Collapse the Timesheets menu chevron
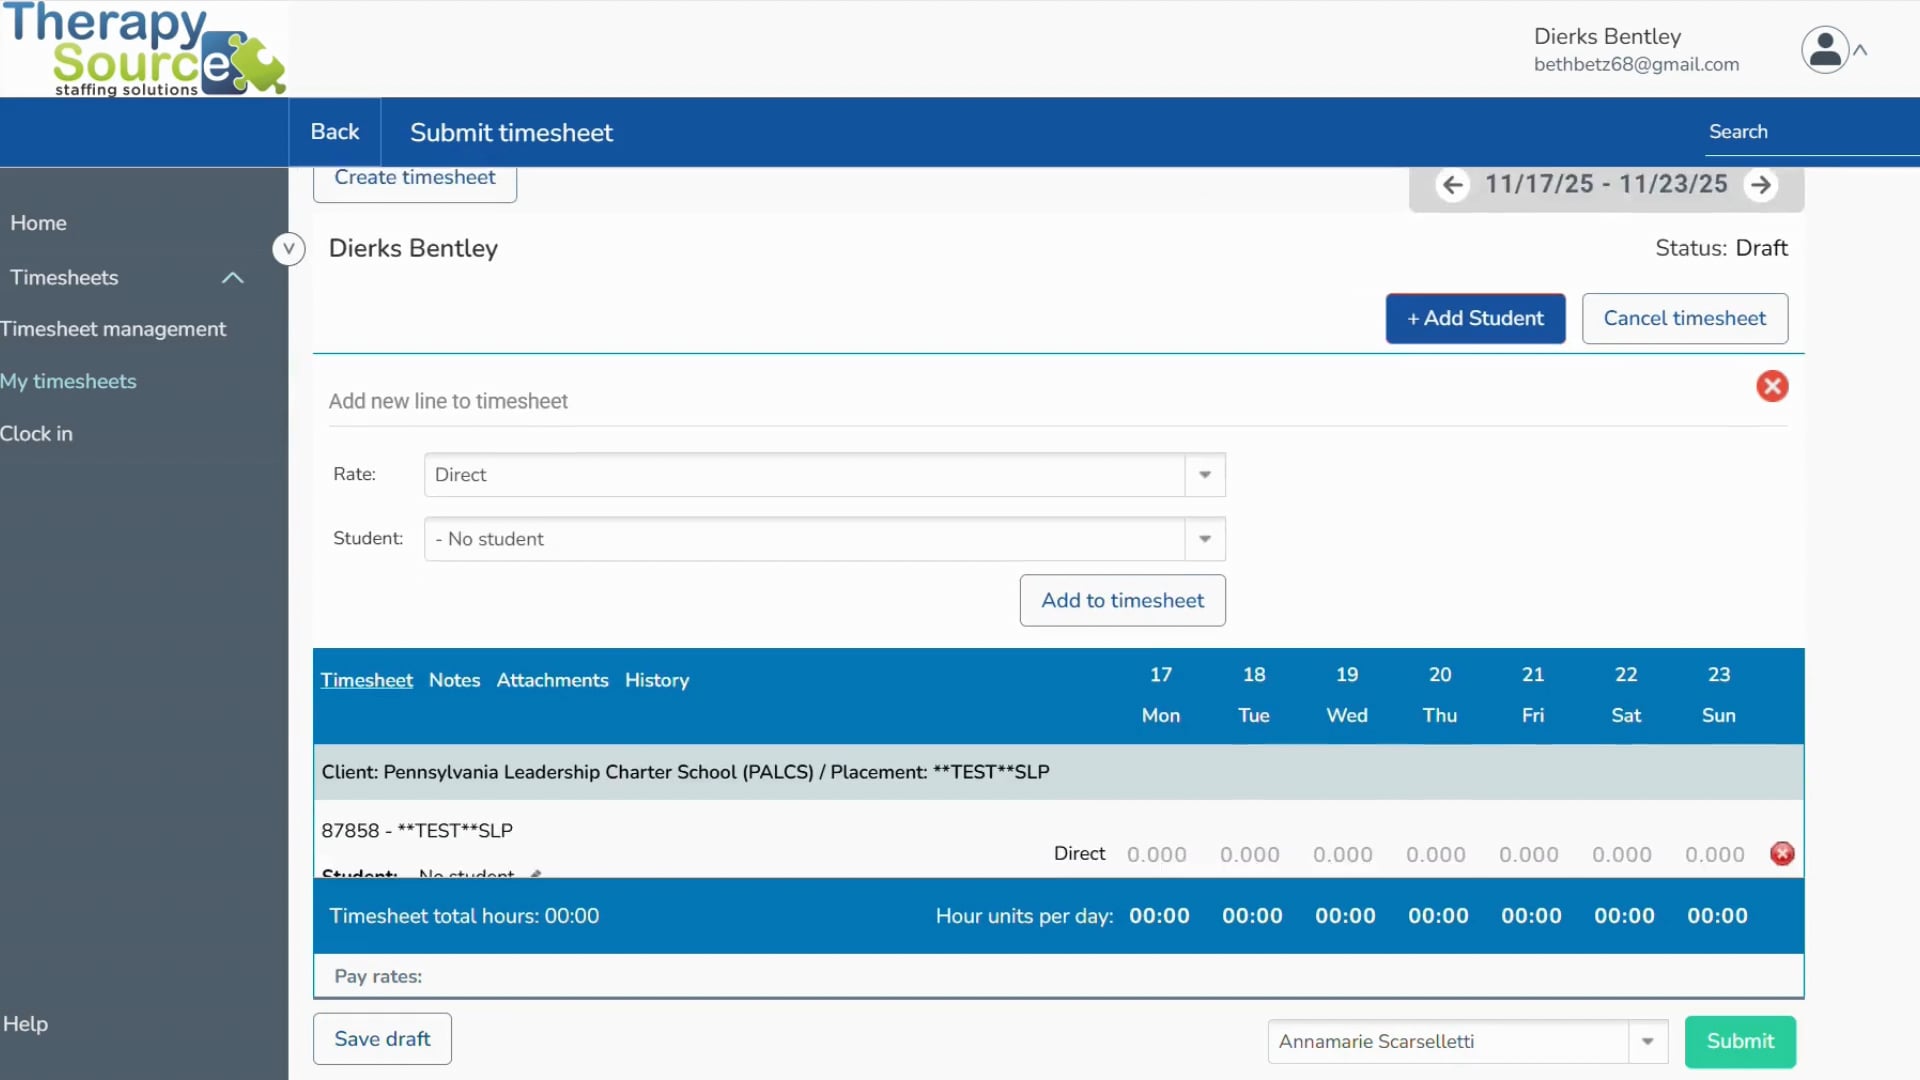1920x1080 pixels. (x=233, y=278)
